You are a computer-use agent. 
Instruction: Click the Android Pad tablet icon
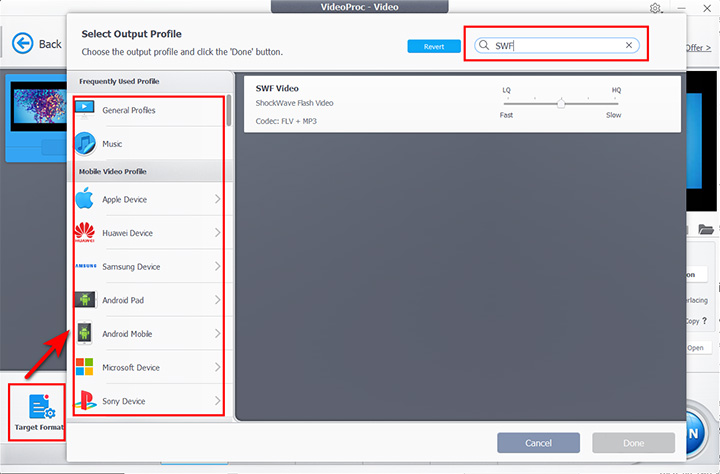click(x=85, y=299)
